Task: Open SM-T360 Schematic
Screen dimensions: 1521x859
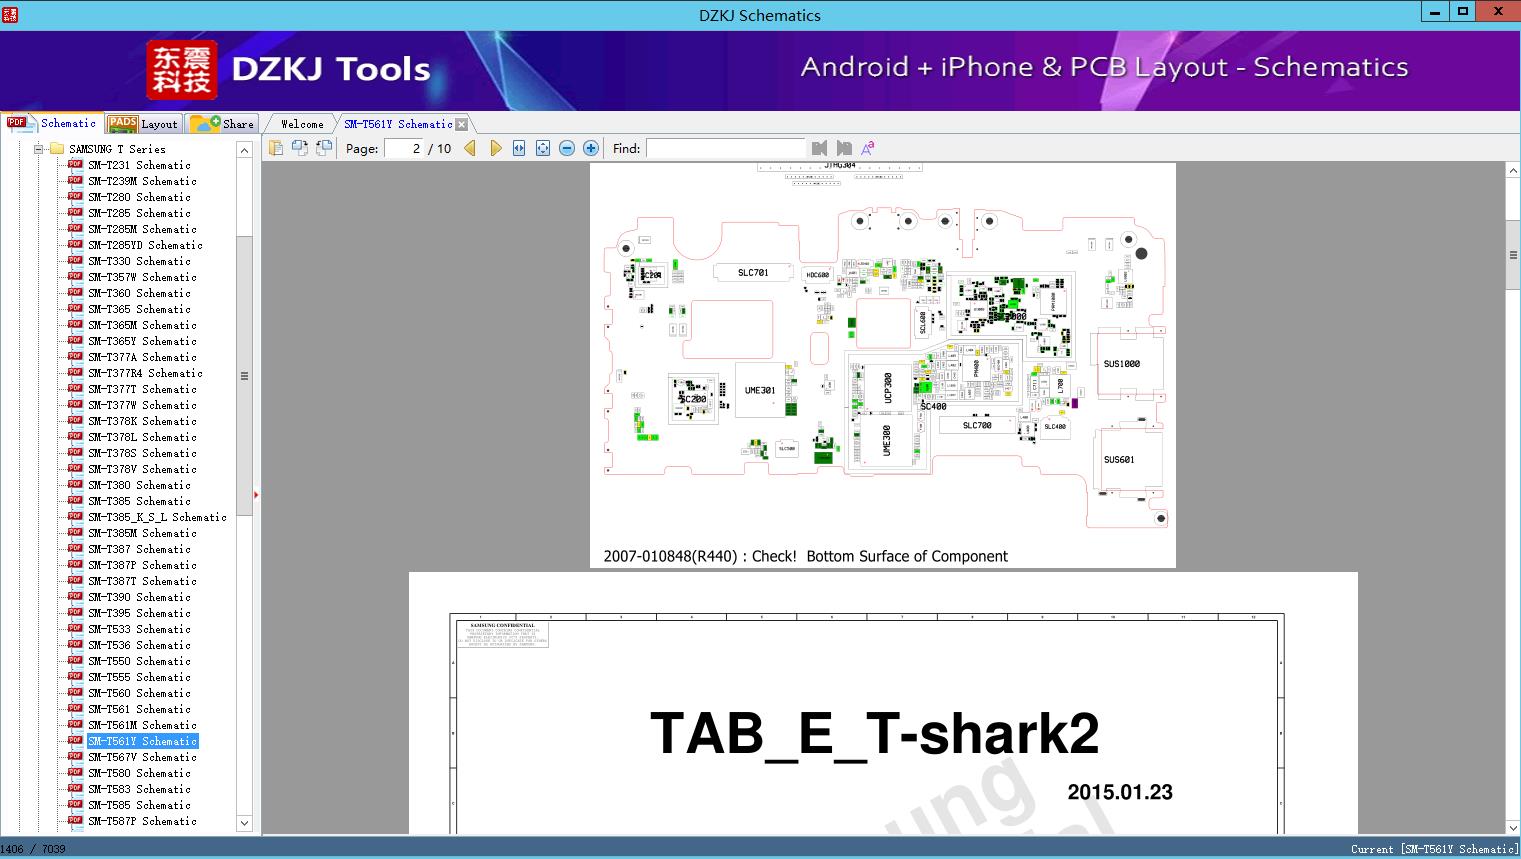Action: 139,293
